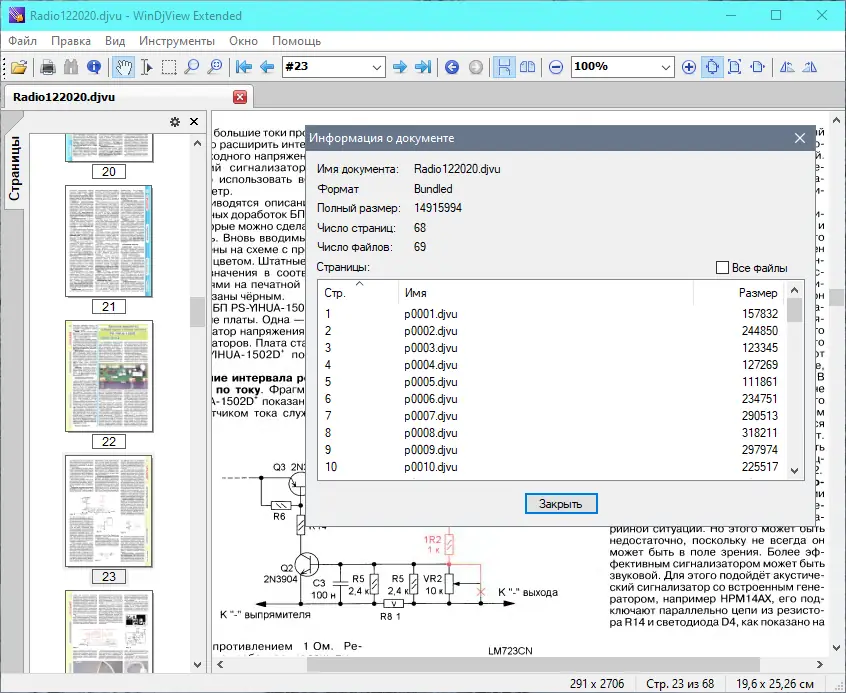
Task: Open the Инструменты menu
Action: 176,41
